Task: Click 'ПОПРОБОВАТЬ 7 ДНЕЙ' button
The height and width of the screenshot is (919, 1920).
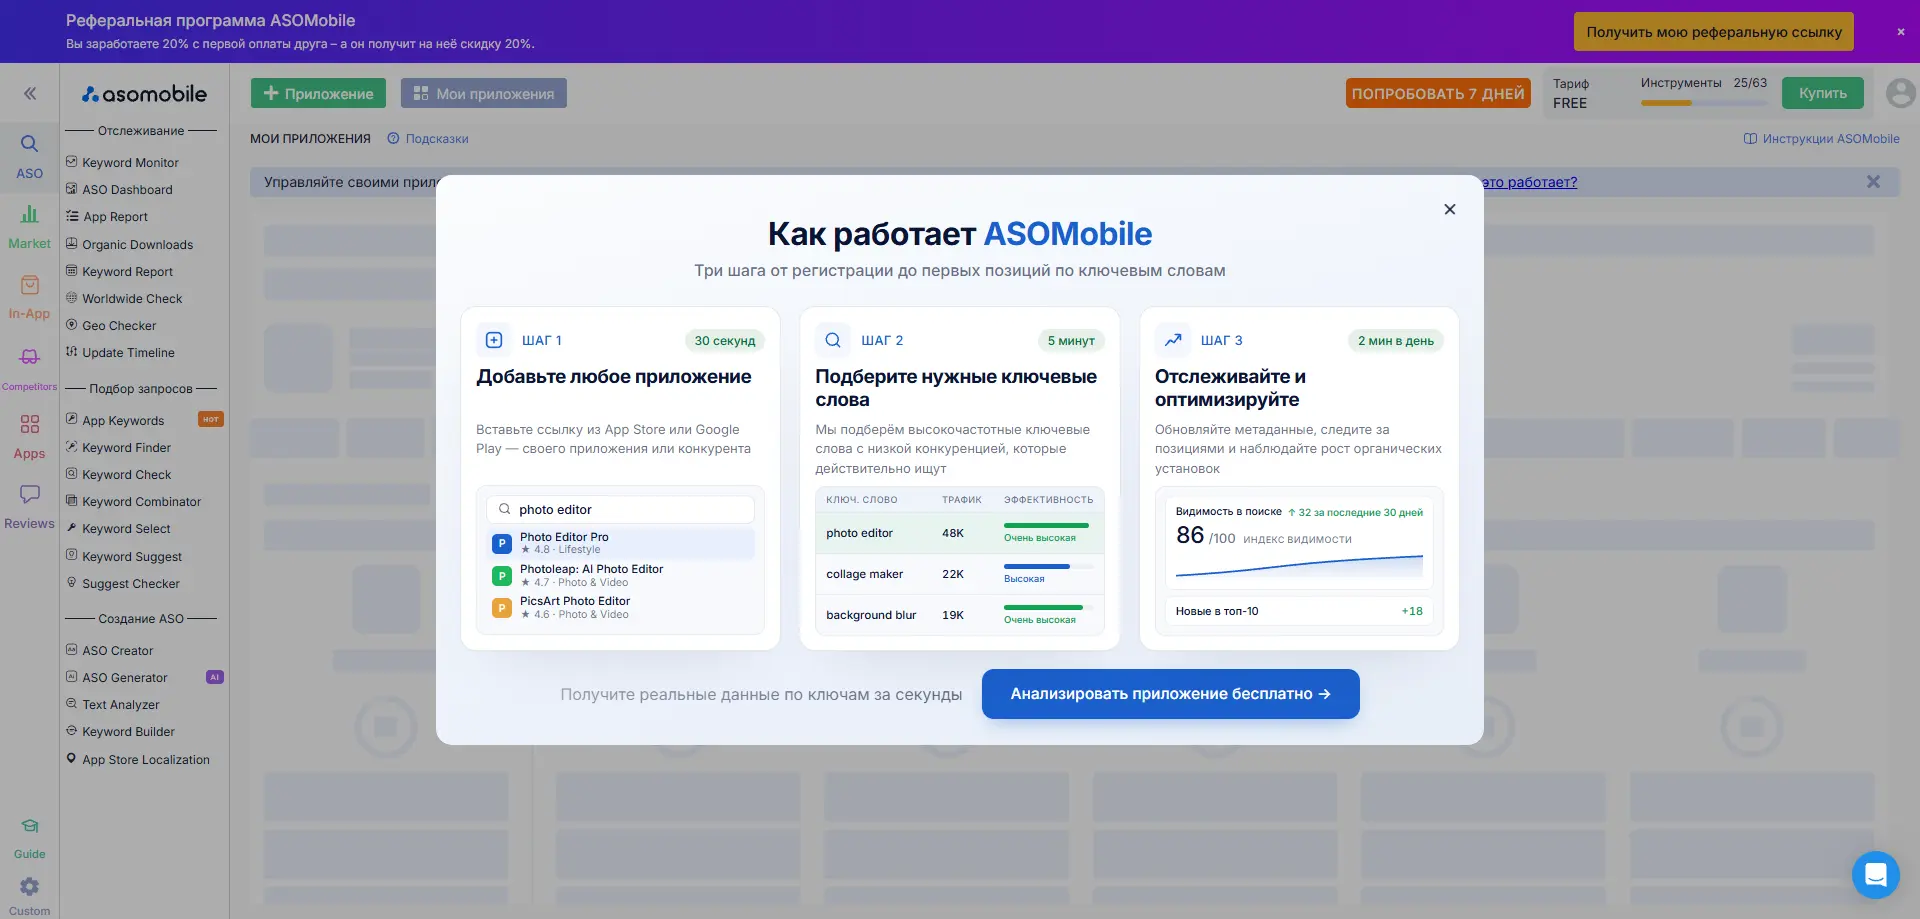Action: point(1438,93)
